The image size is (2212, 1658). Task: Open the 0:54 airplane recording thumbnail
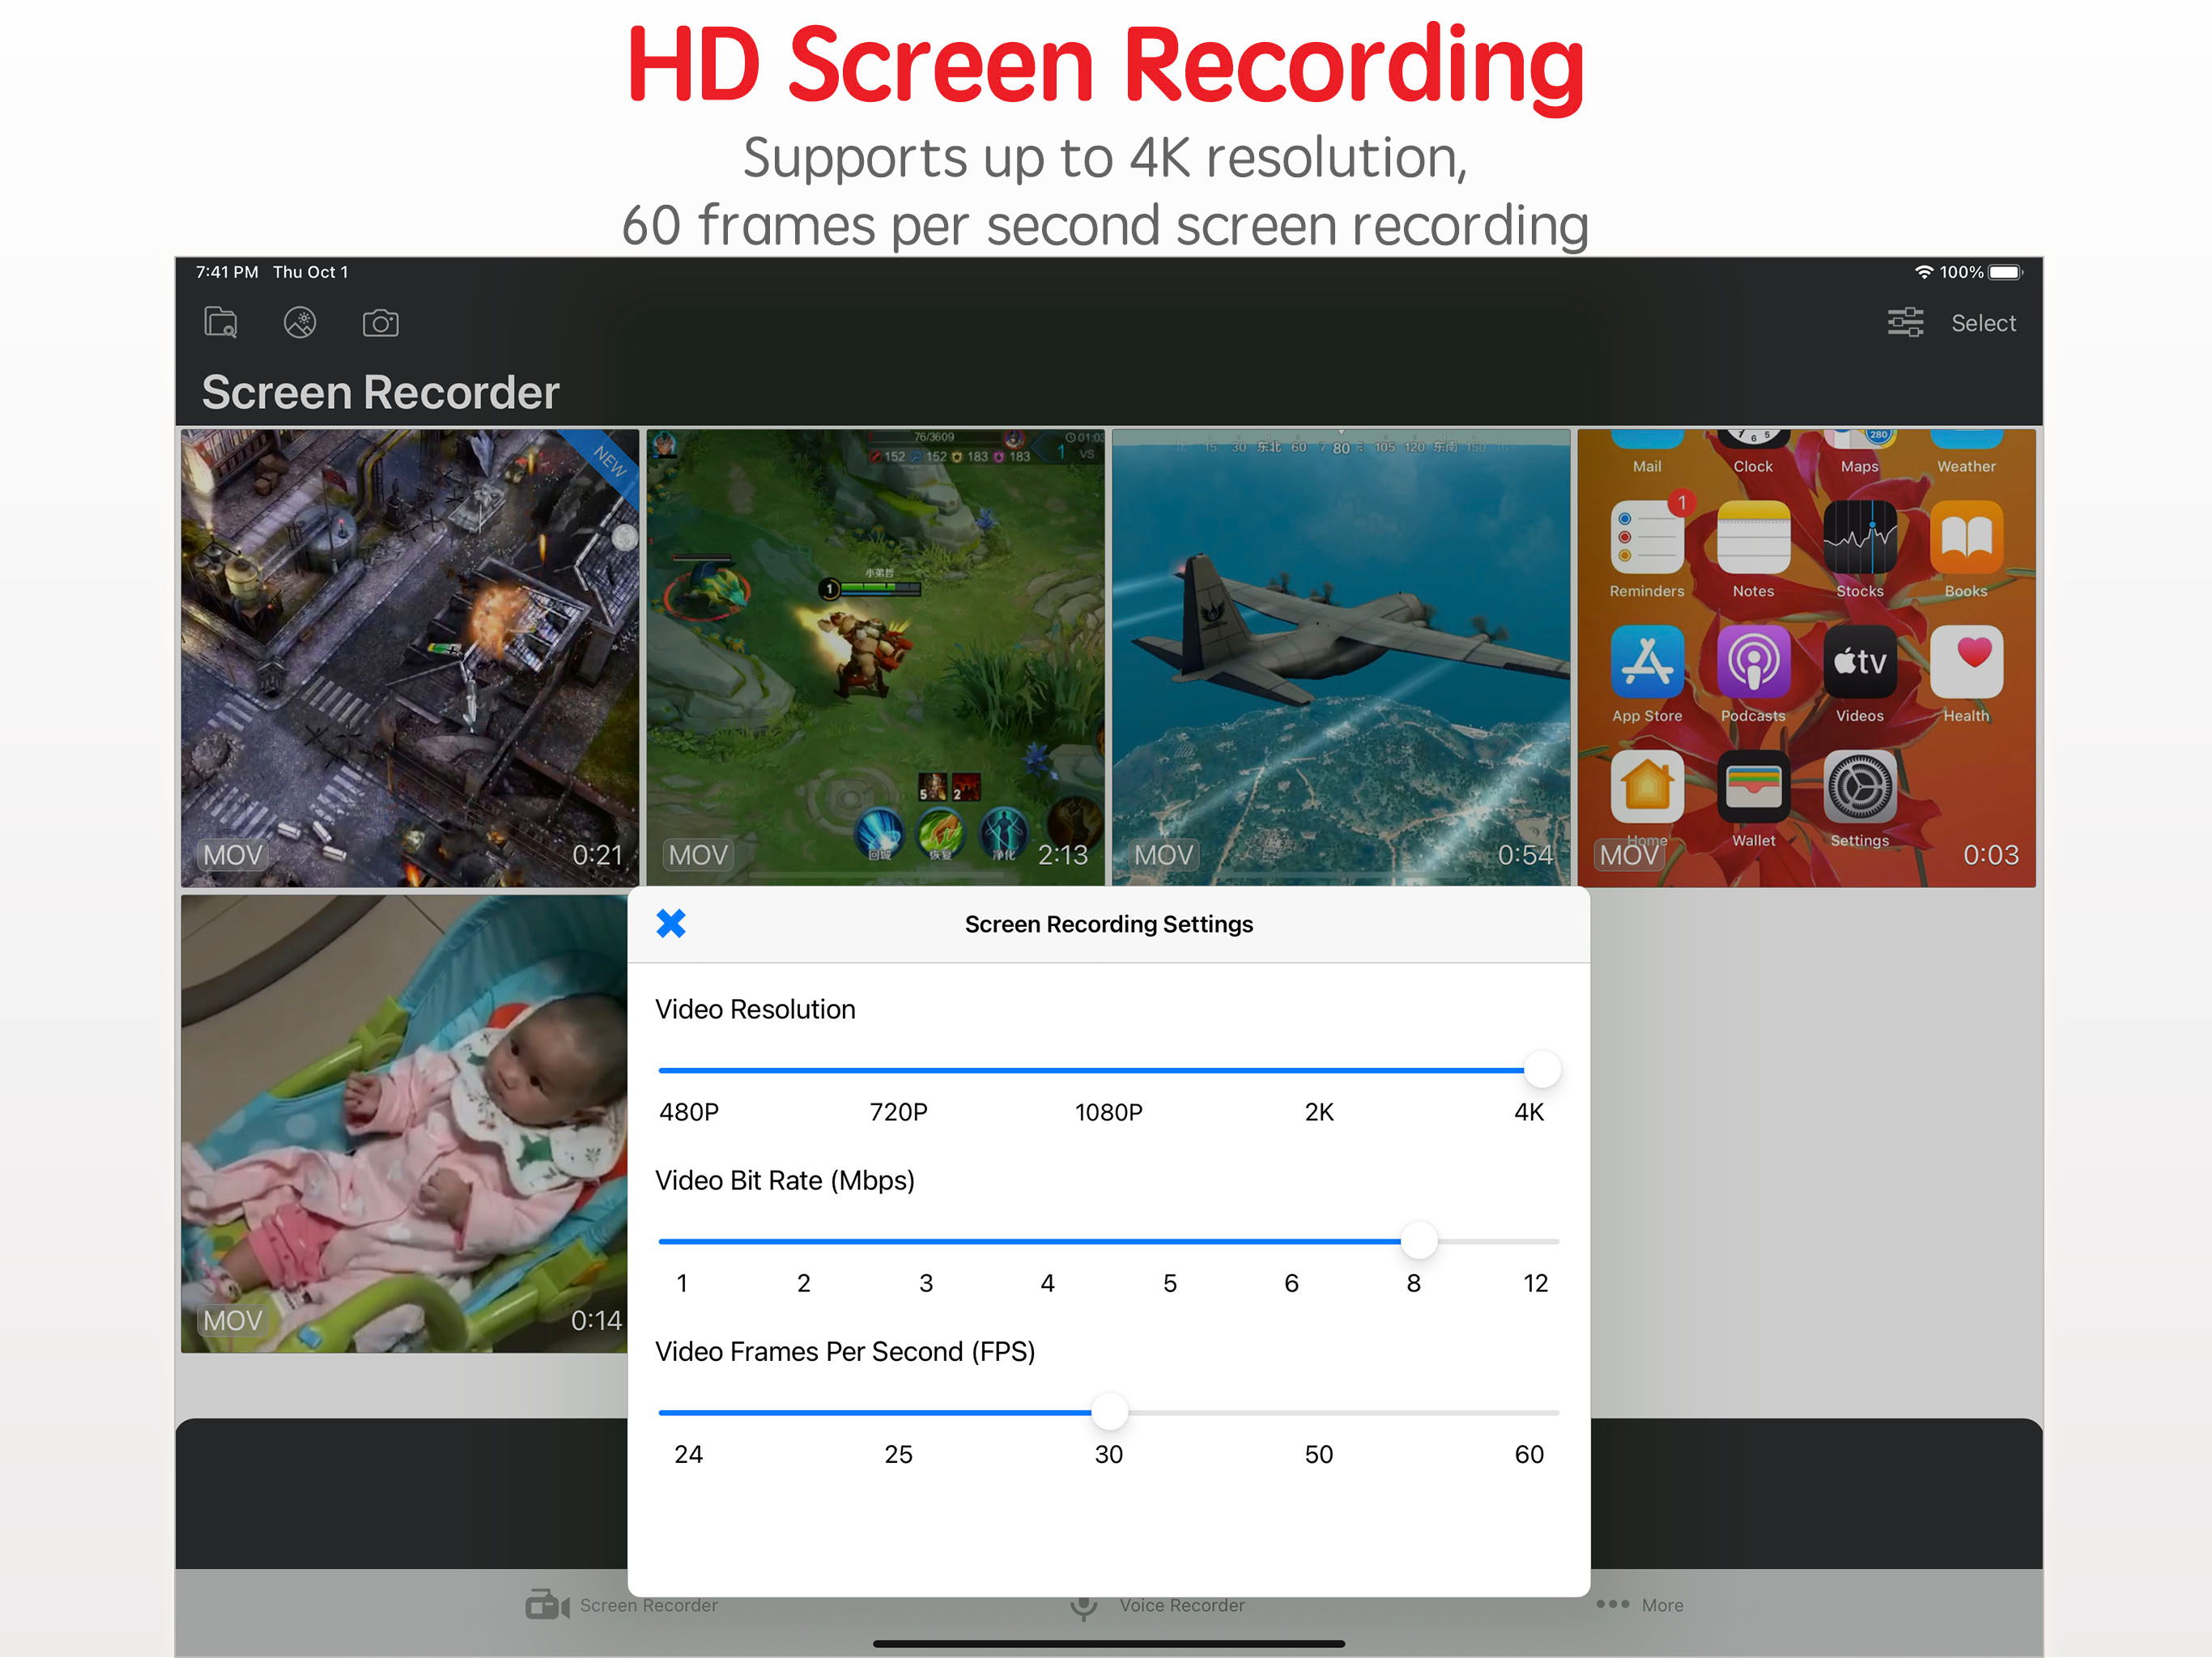click(1341, 657)
